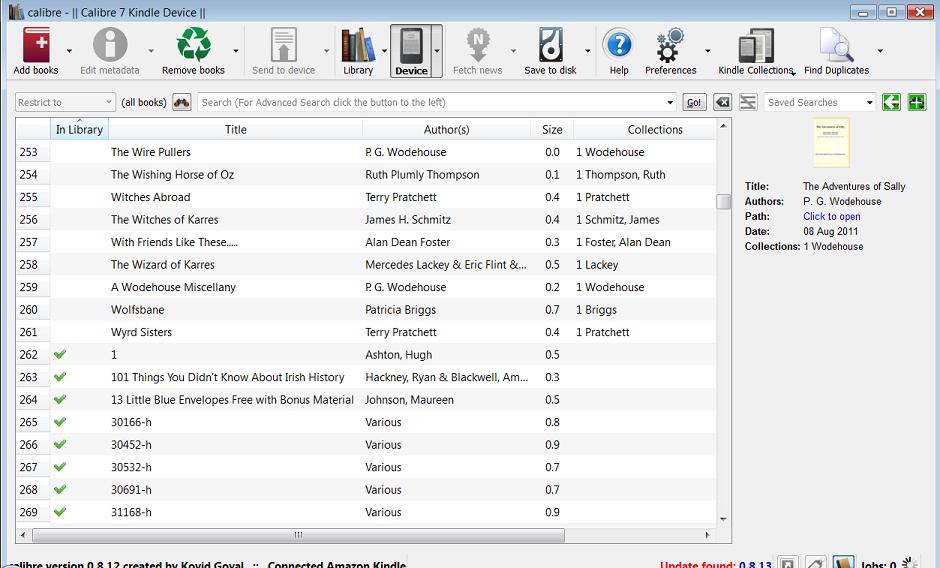Click horizontal scroll right arrow
This screenshot has width=940, height=568.
(707, 535)
